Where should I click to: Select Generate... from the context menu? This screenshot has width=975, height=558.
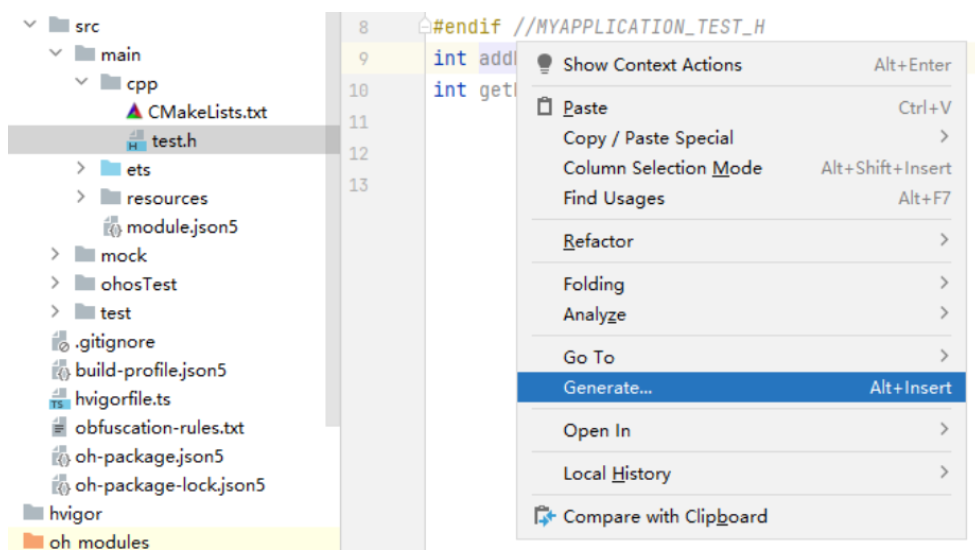pos(607,388)
